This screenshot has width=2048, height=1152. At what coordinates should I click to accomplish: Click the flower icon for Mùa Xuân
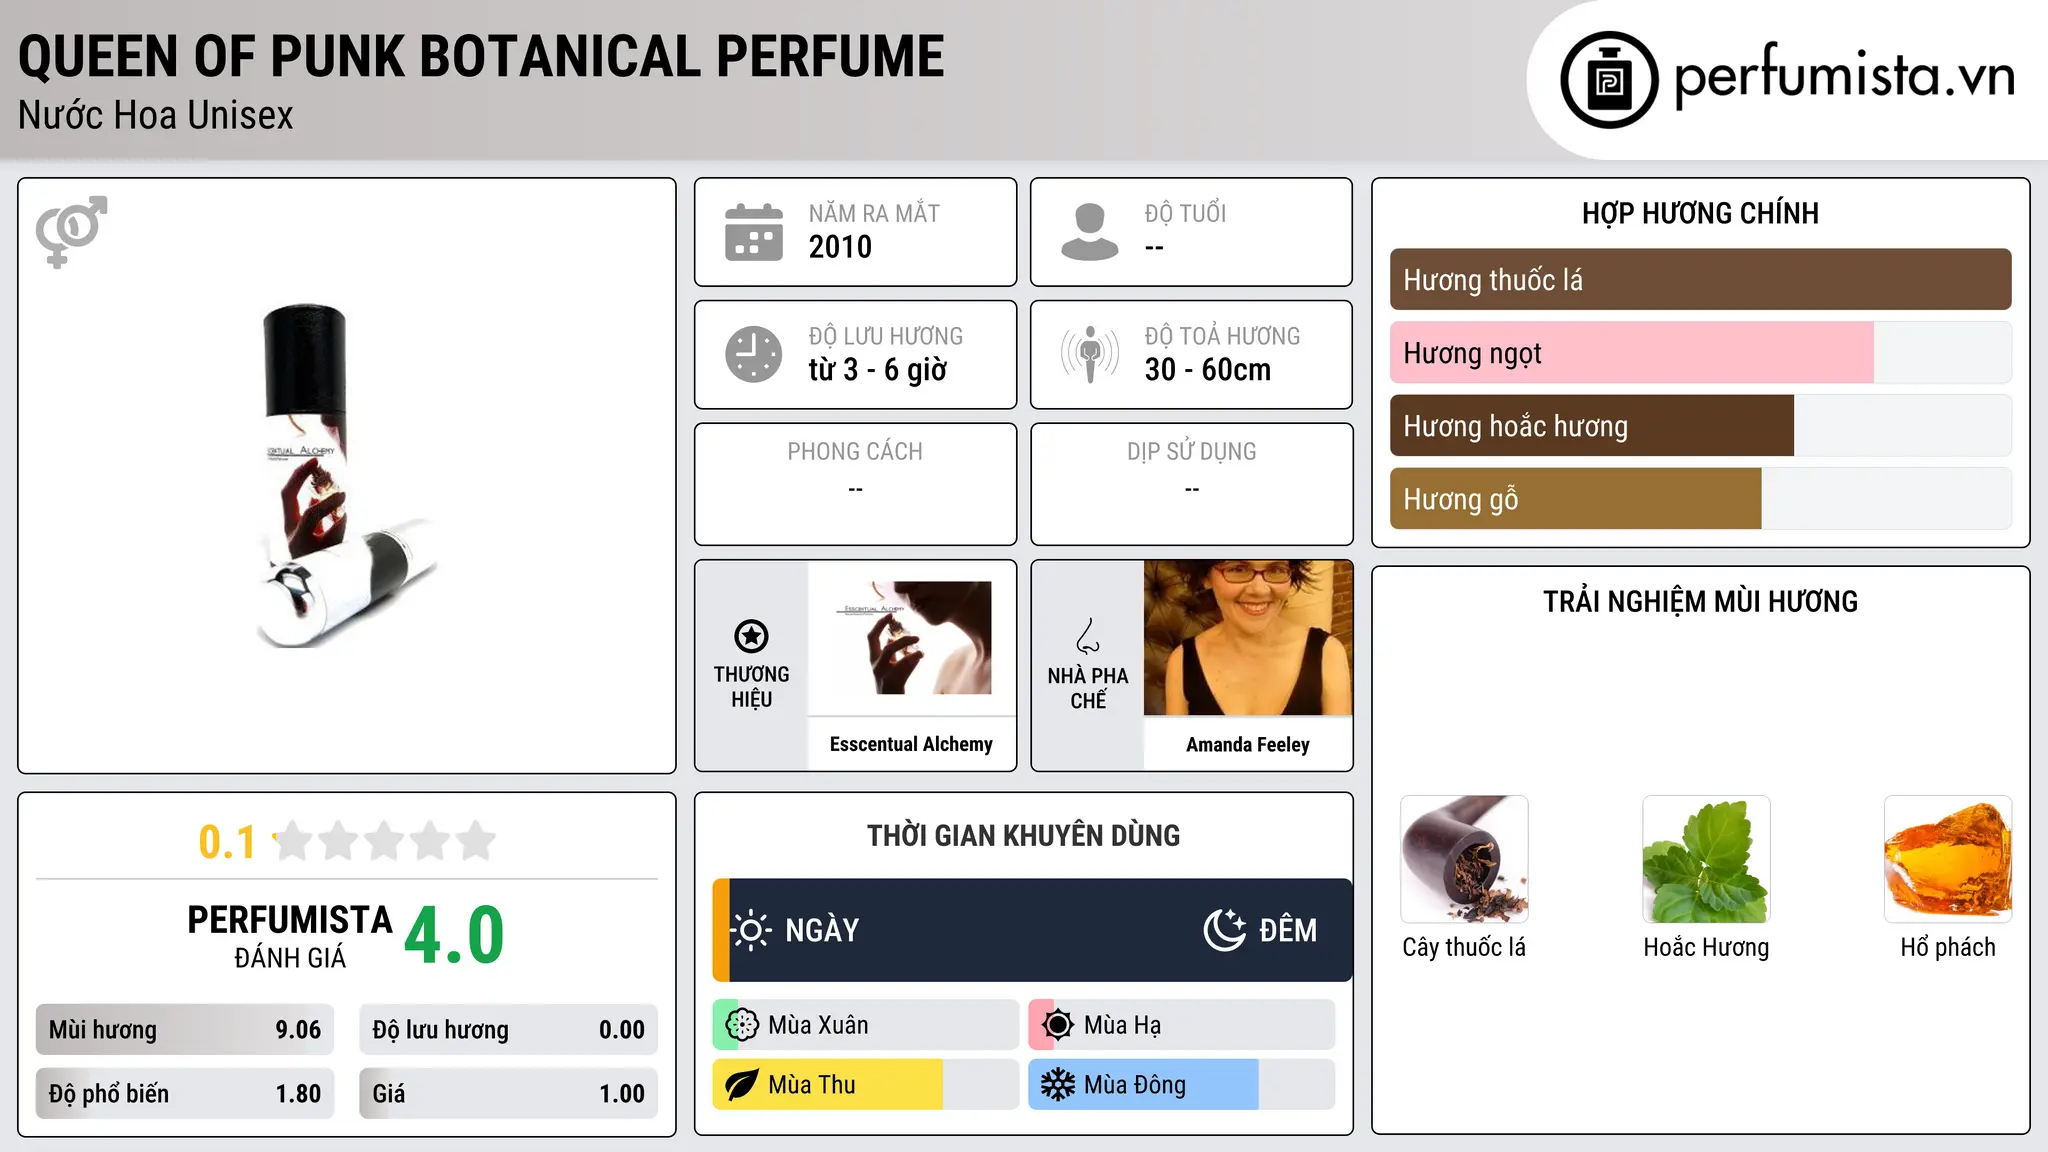pyautogui.click(x=742, y=1025)
